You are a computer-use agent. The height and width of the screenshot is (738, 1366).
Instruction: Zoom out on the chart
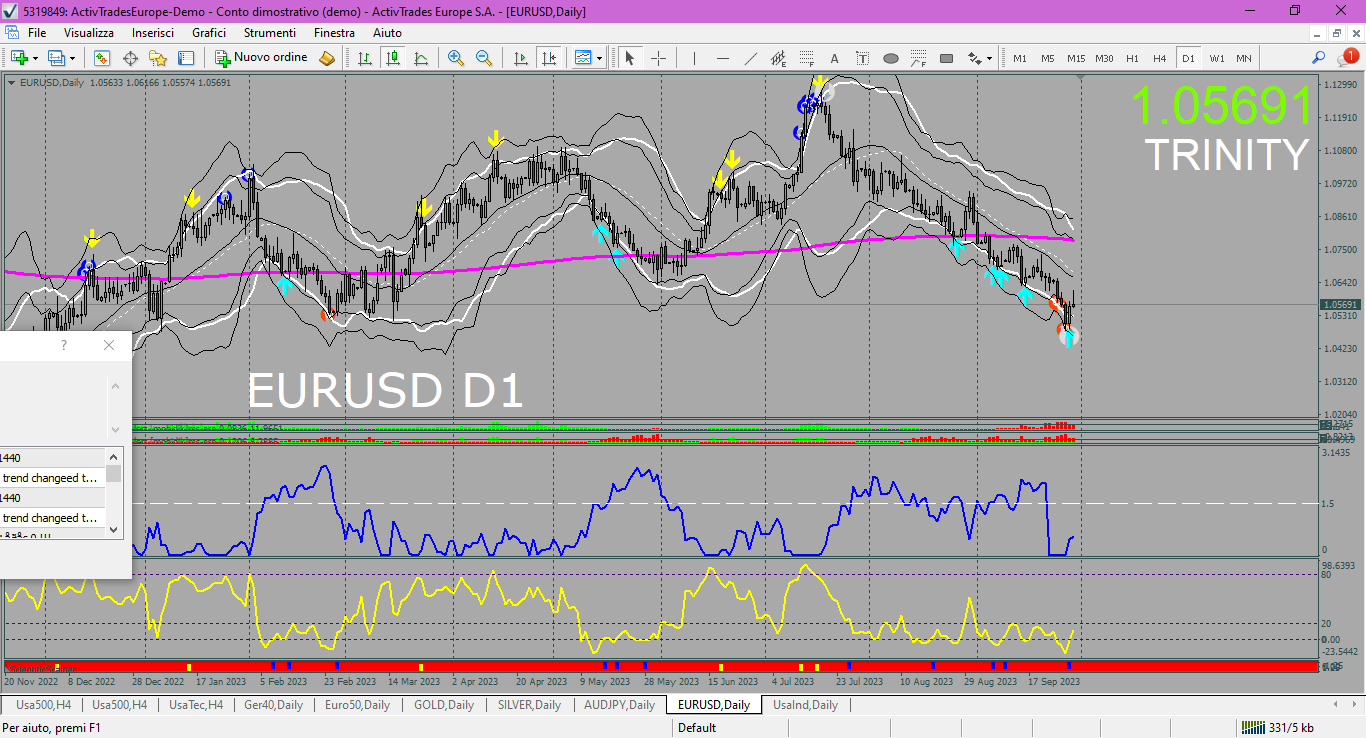pos(484,58)
